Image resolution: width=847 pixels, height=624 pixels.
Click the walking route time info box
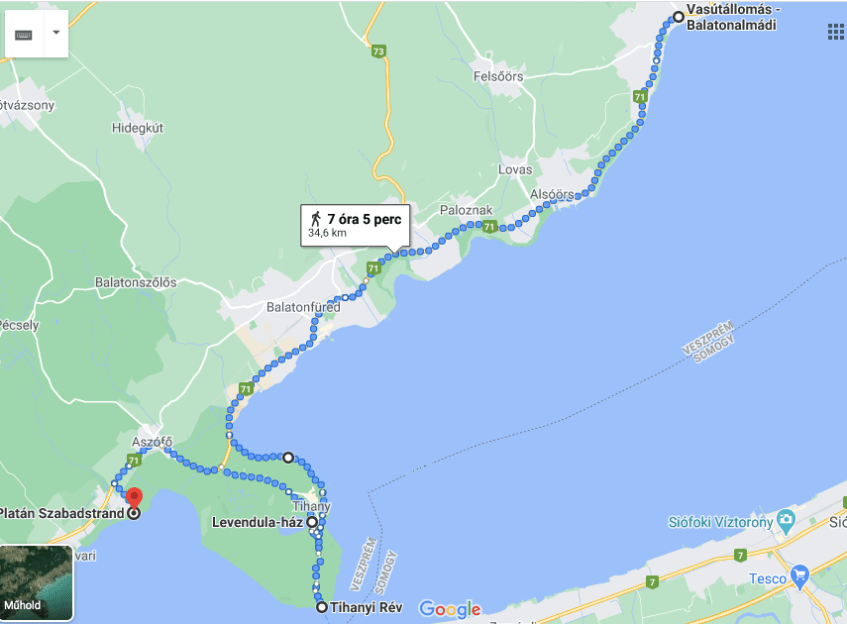click(x=355, y=225)
